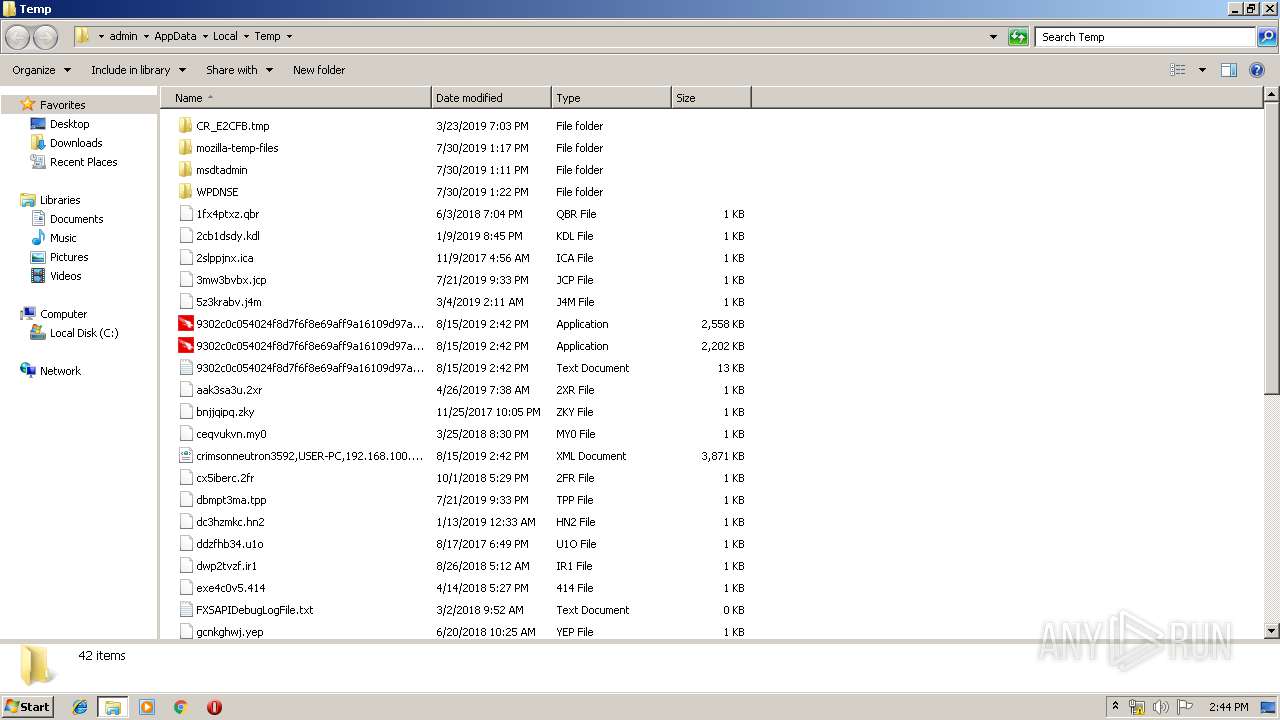Launch Google Chrome from the taskbar

click(x=180, y=707)
